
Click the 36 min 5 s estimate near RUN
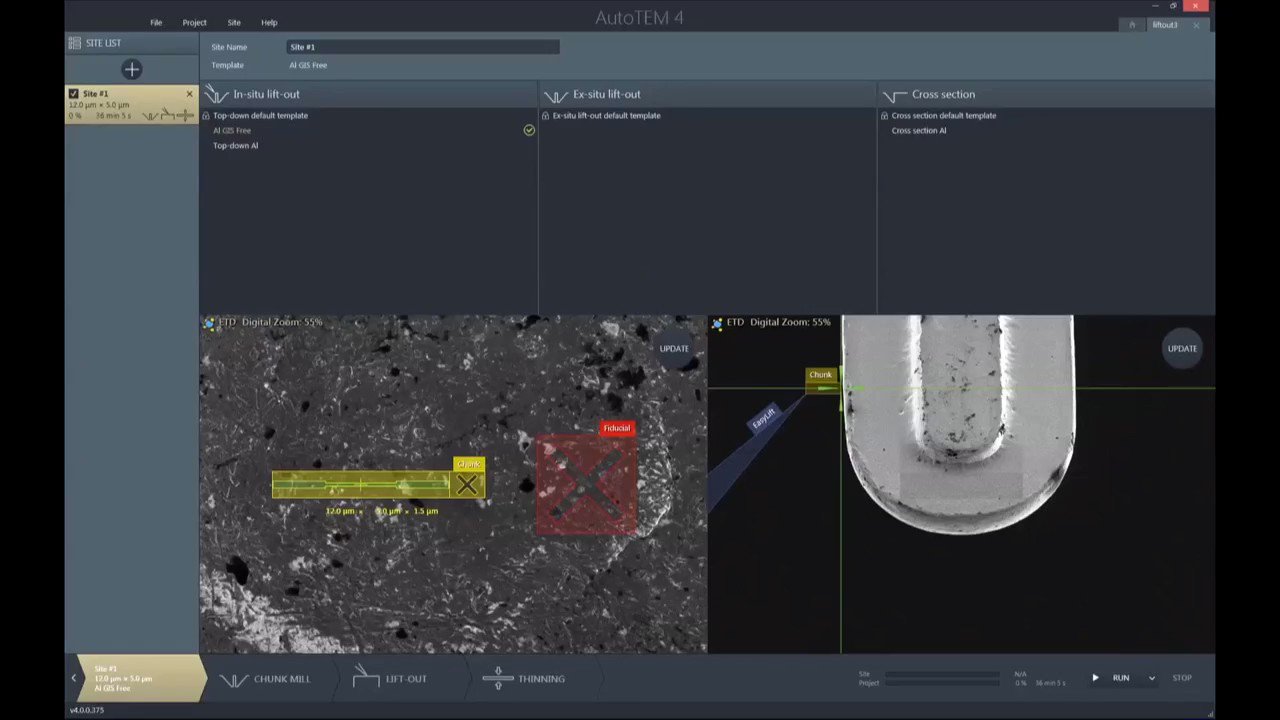coord(1050,683)
